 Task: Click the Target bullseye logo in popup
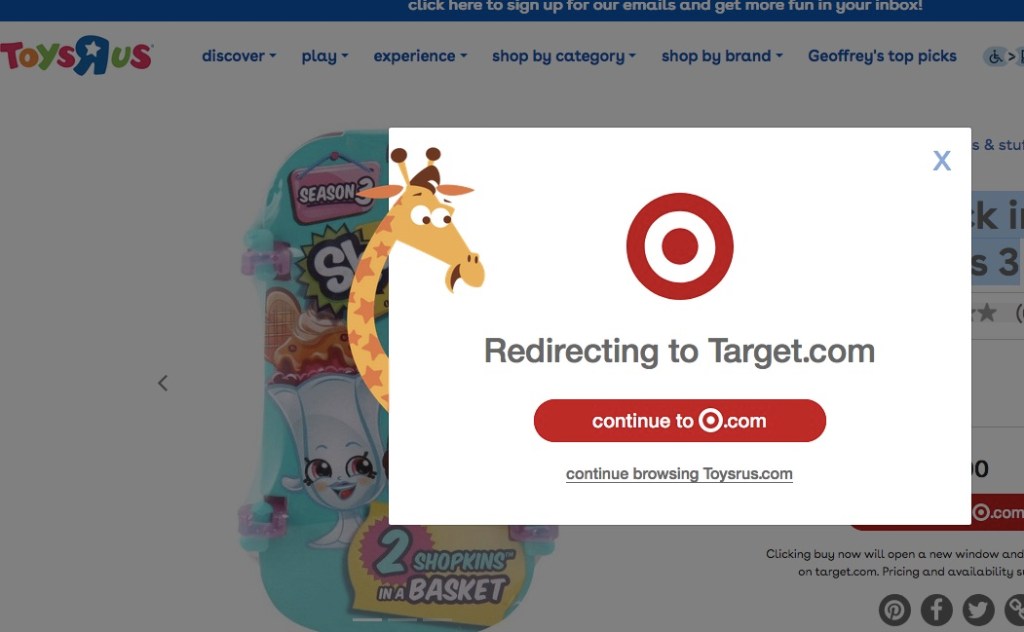pyautogui.click(x=679, y=246)
